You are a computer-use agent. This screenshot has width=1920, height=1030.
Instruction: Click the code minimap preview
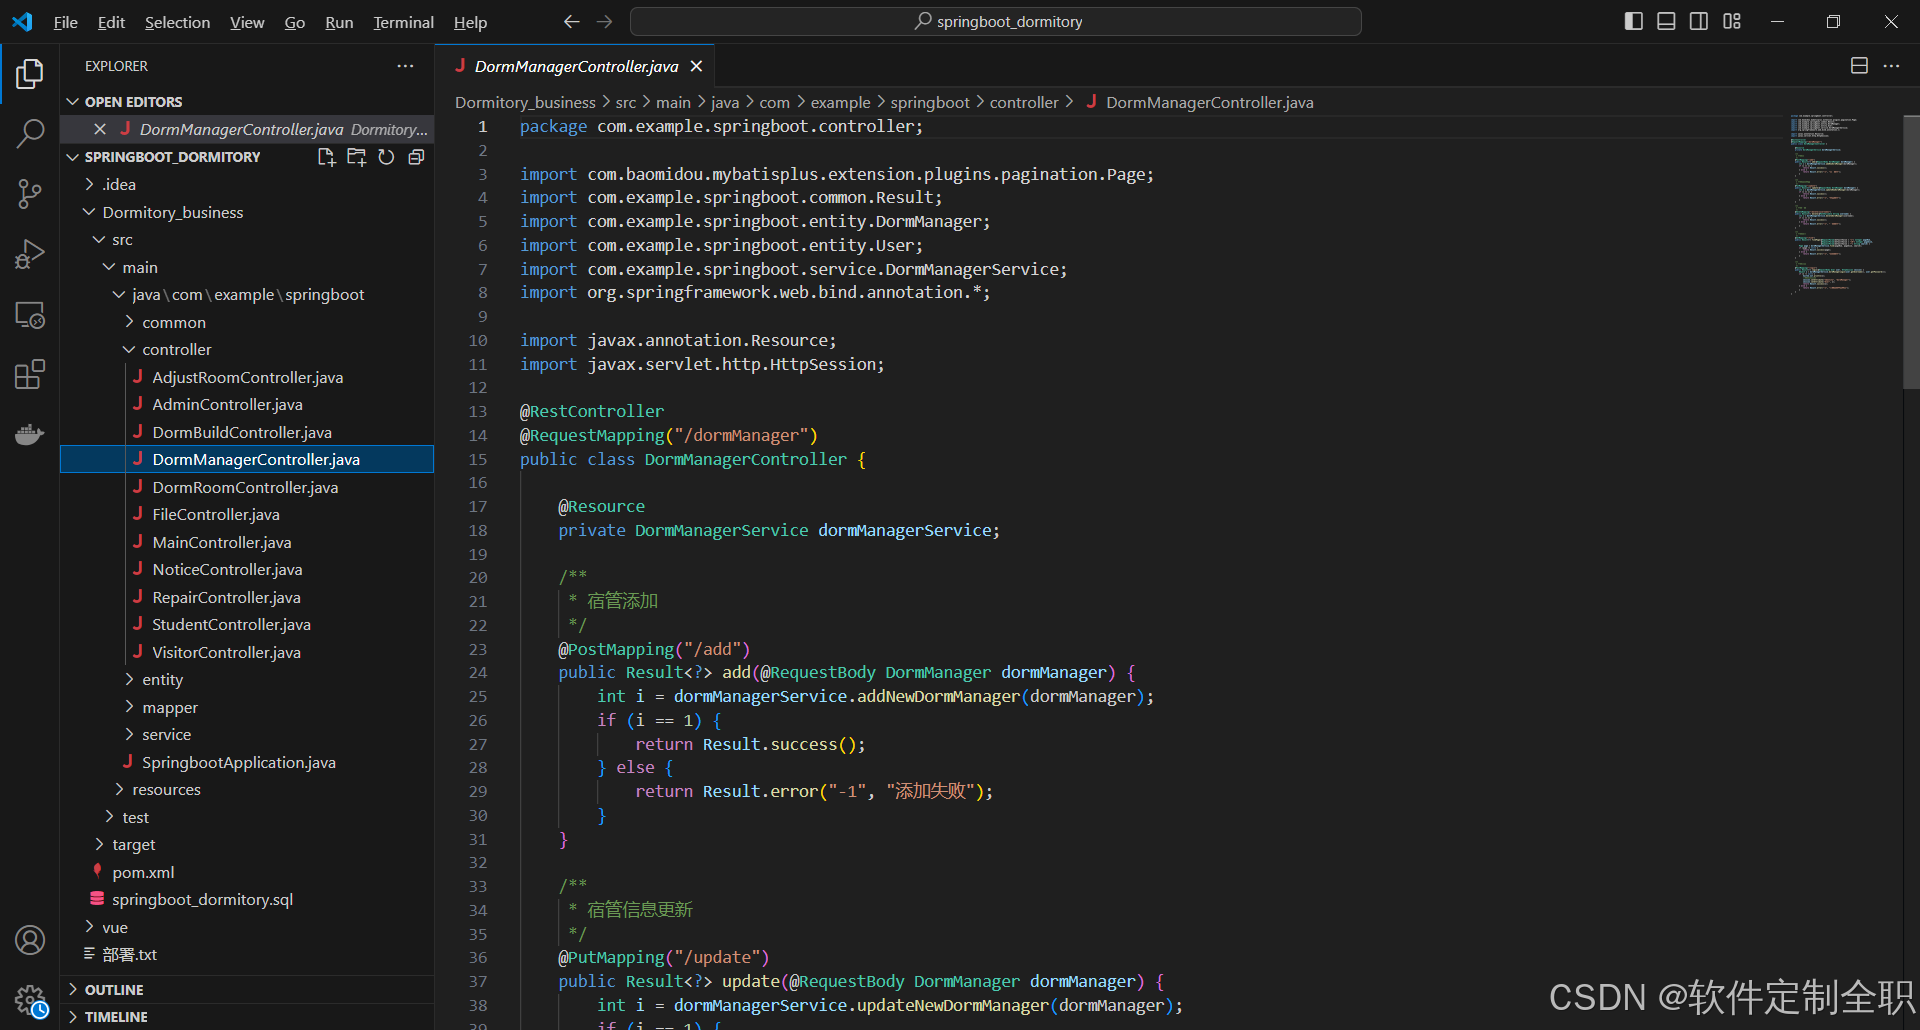coord(1838,203)
